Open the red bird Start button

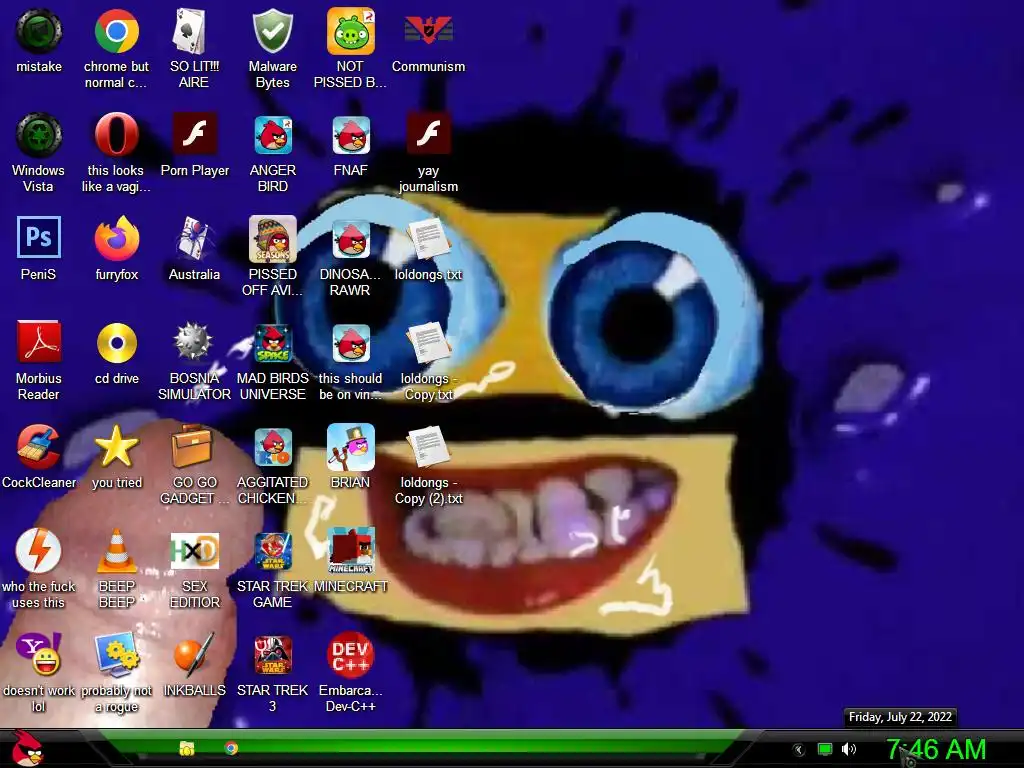coord(27,748)
